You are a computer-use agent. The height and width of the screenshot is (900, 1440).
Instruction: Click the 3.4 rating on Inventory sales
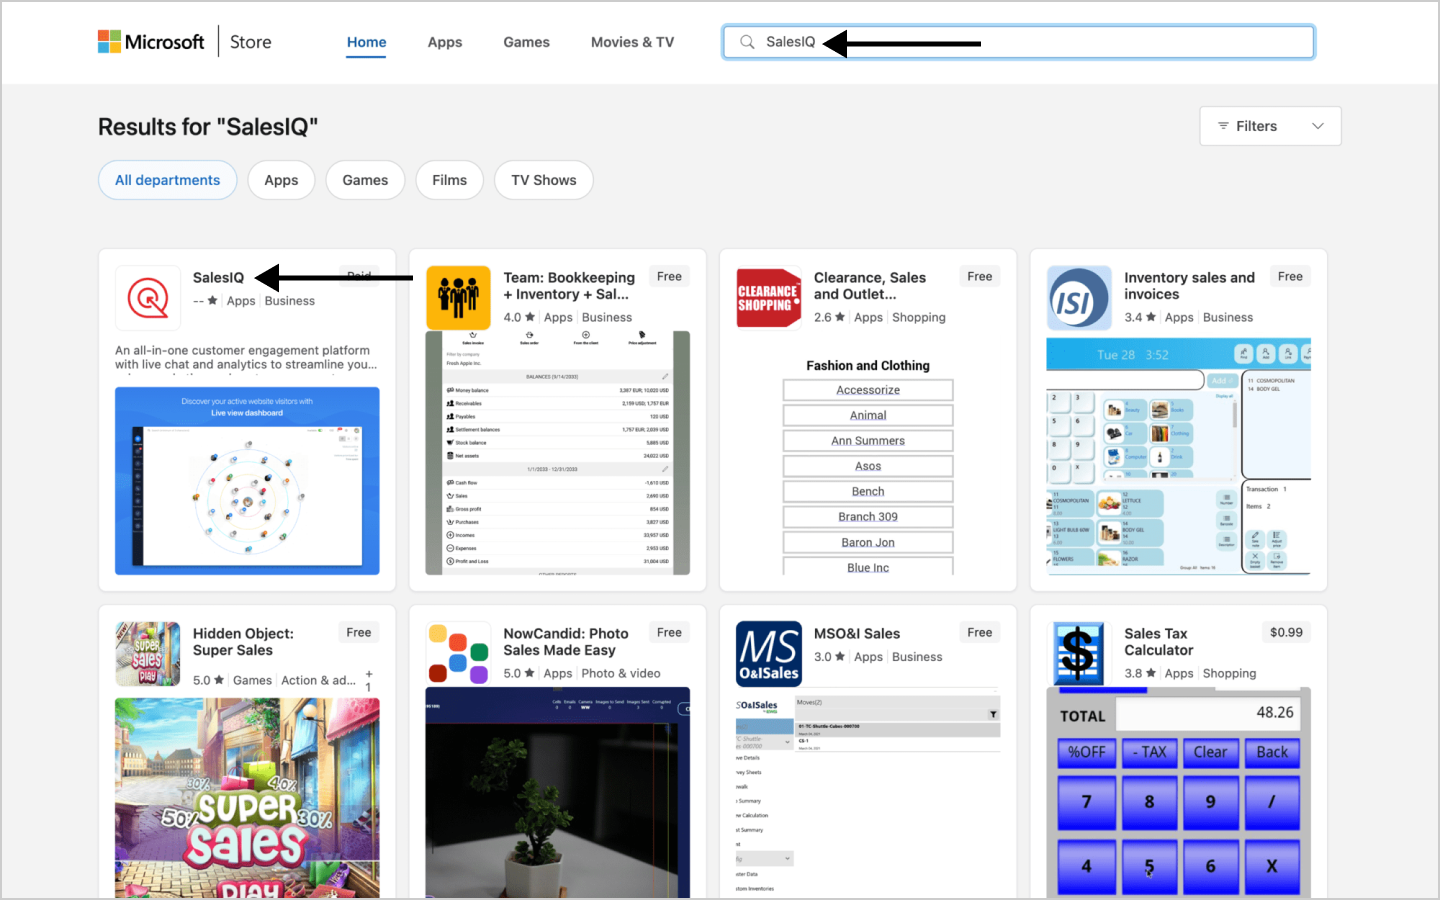pyautogui.click(x=1140, y=317)
